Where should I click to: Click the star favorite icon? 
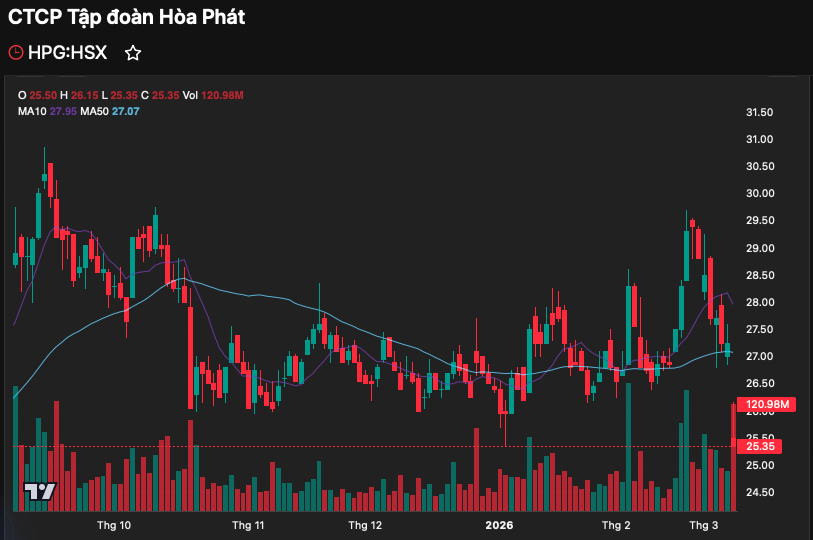pos(133,52)
